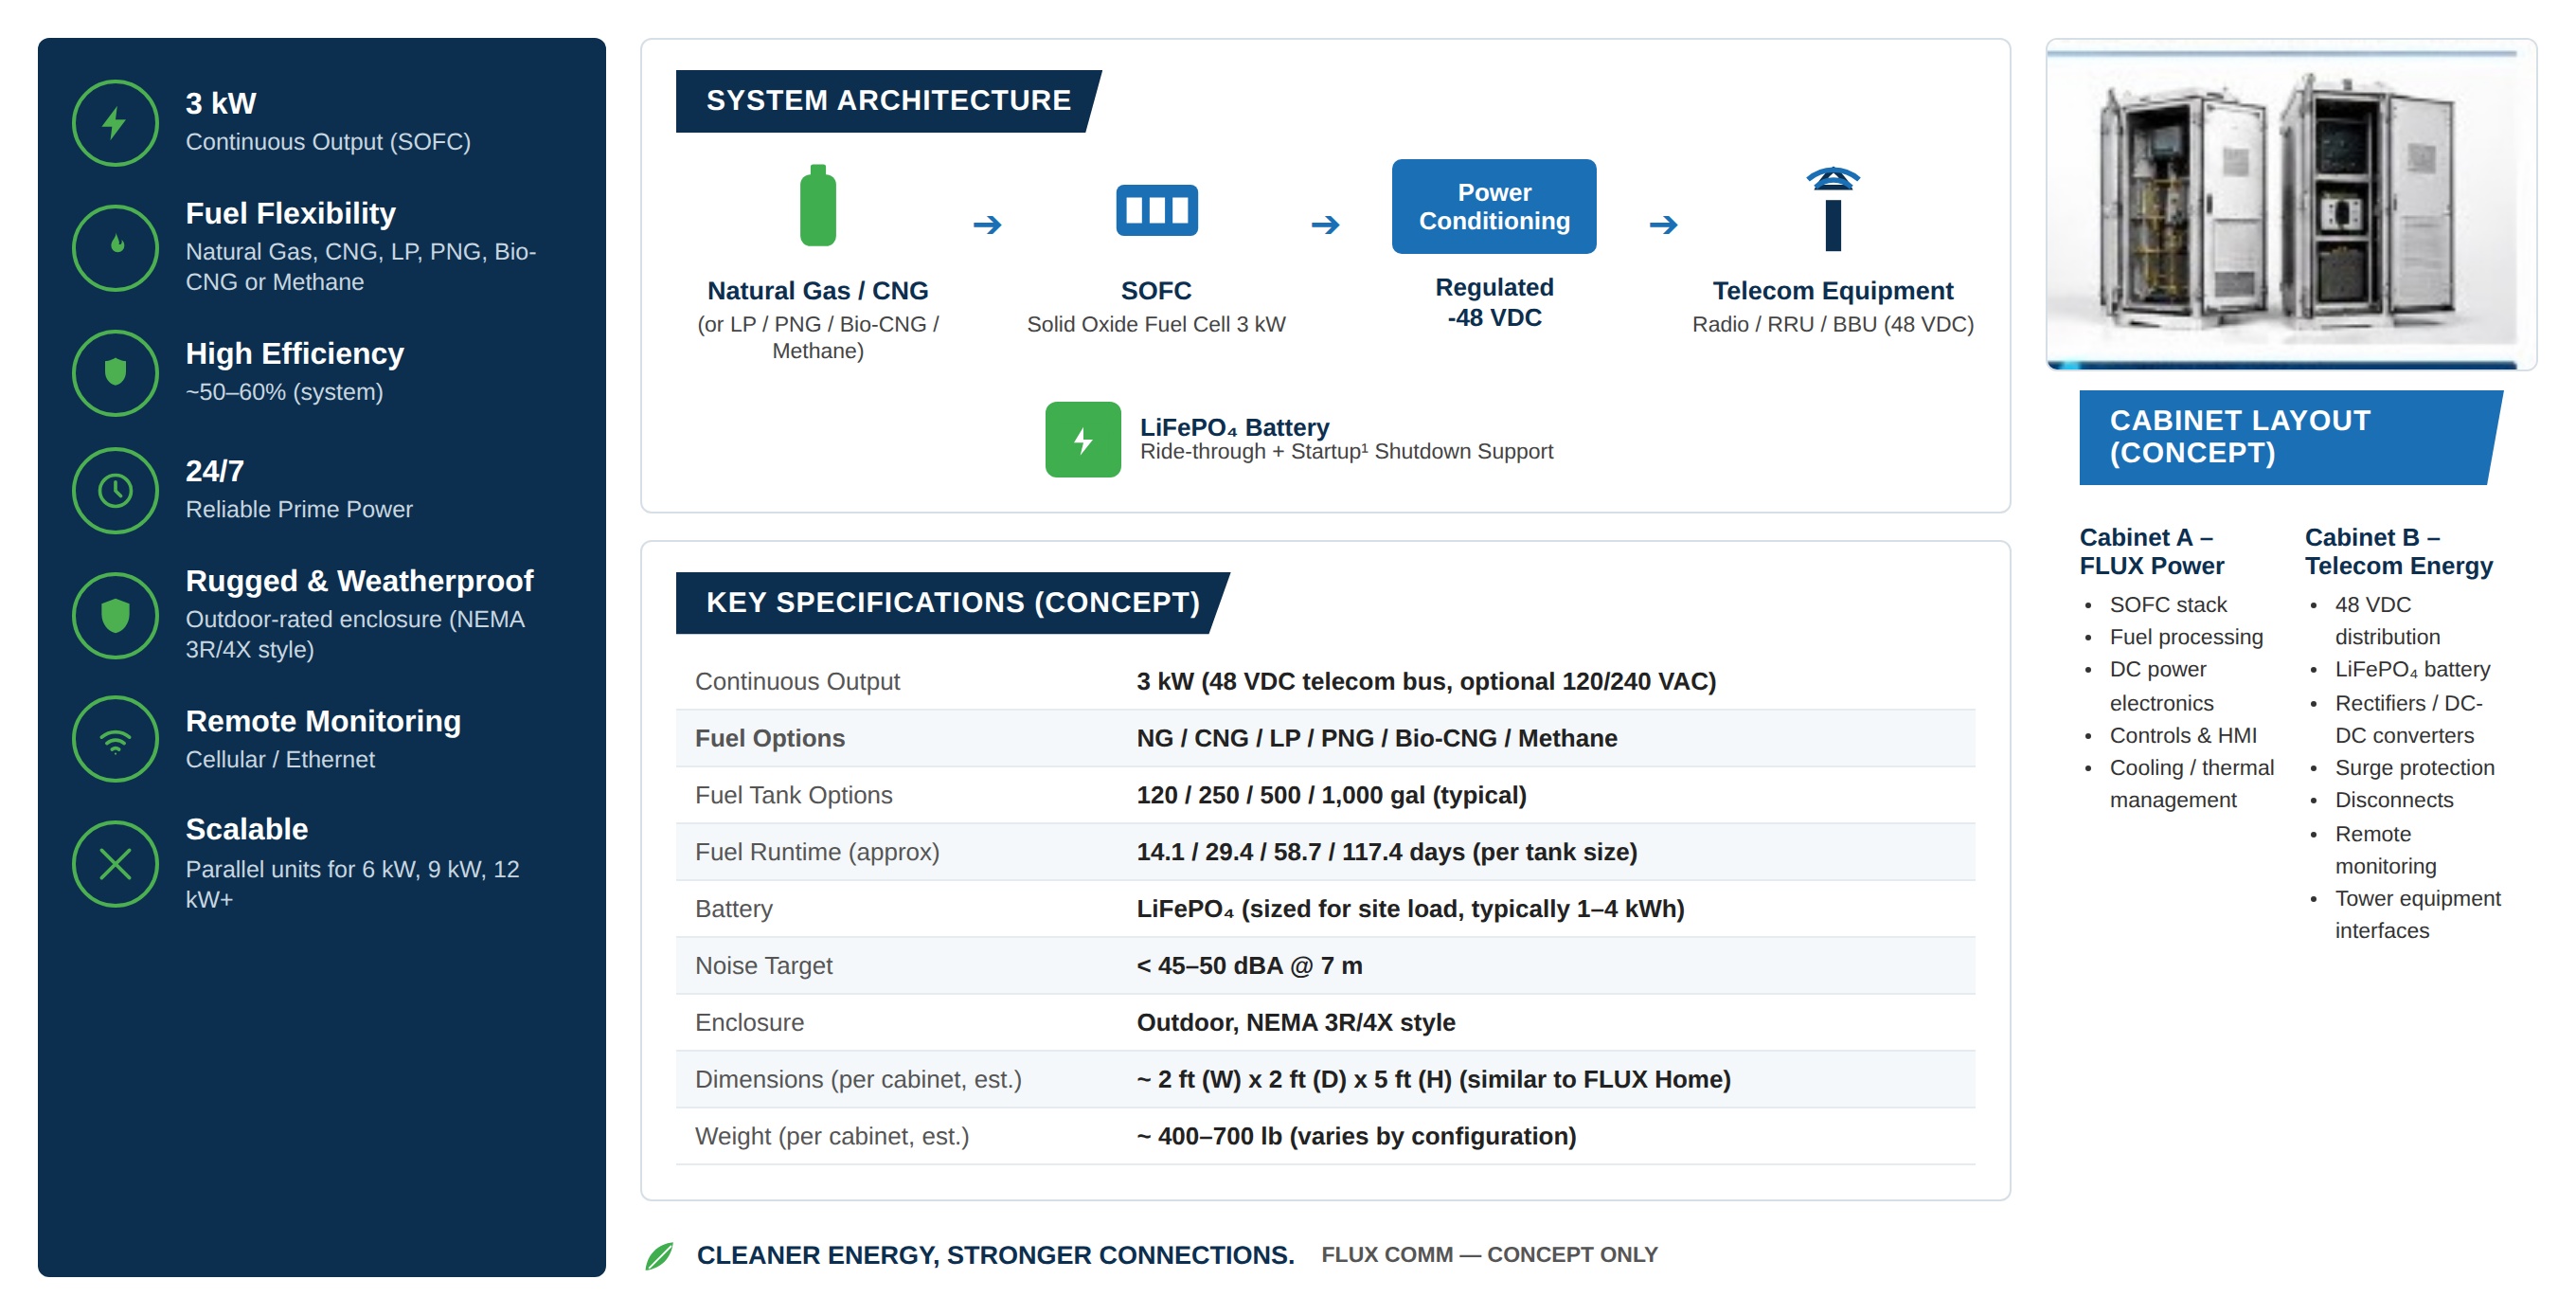Click the flame icon beside Fuel Flexibility
The height and width of the screenshot is (1315, 2576).
click(x=115, y=247)
